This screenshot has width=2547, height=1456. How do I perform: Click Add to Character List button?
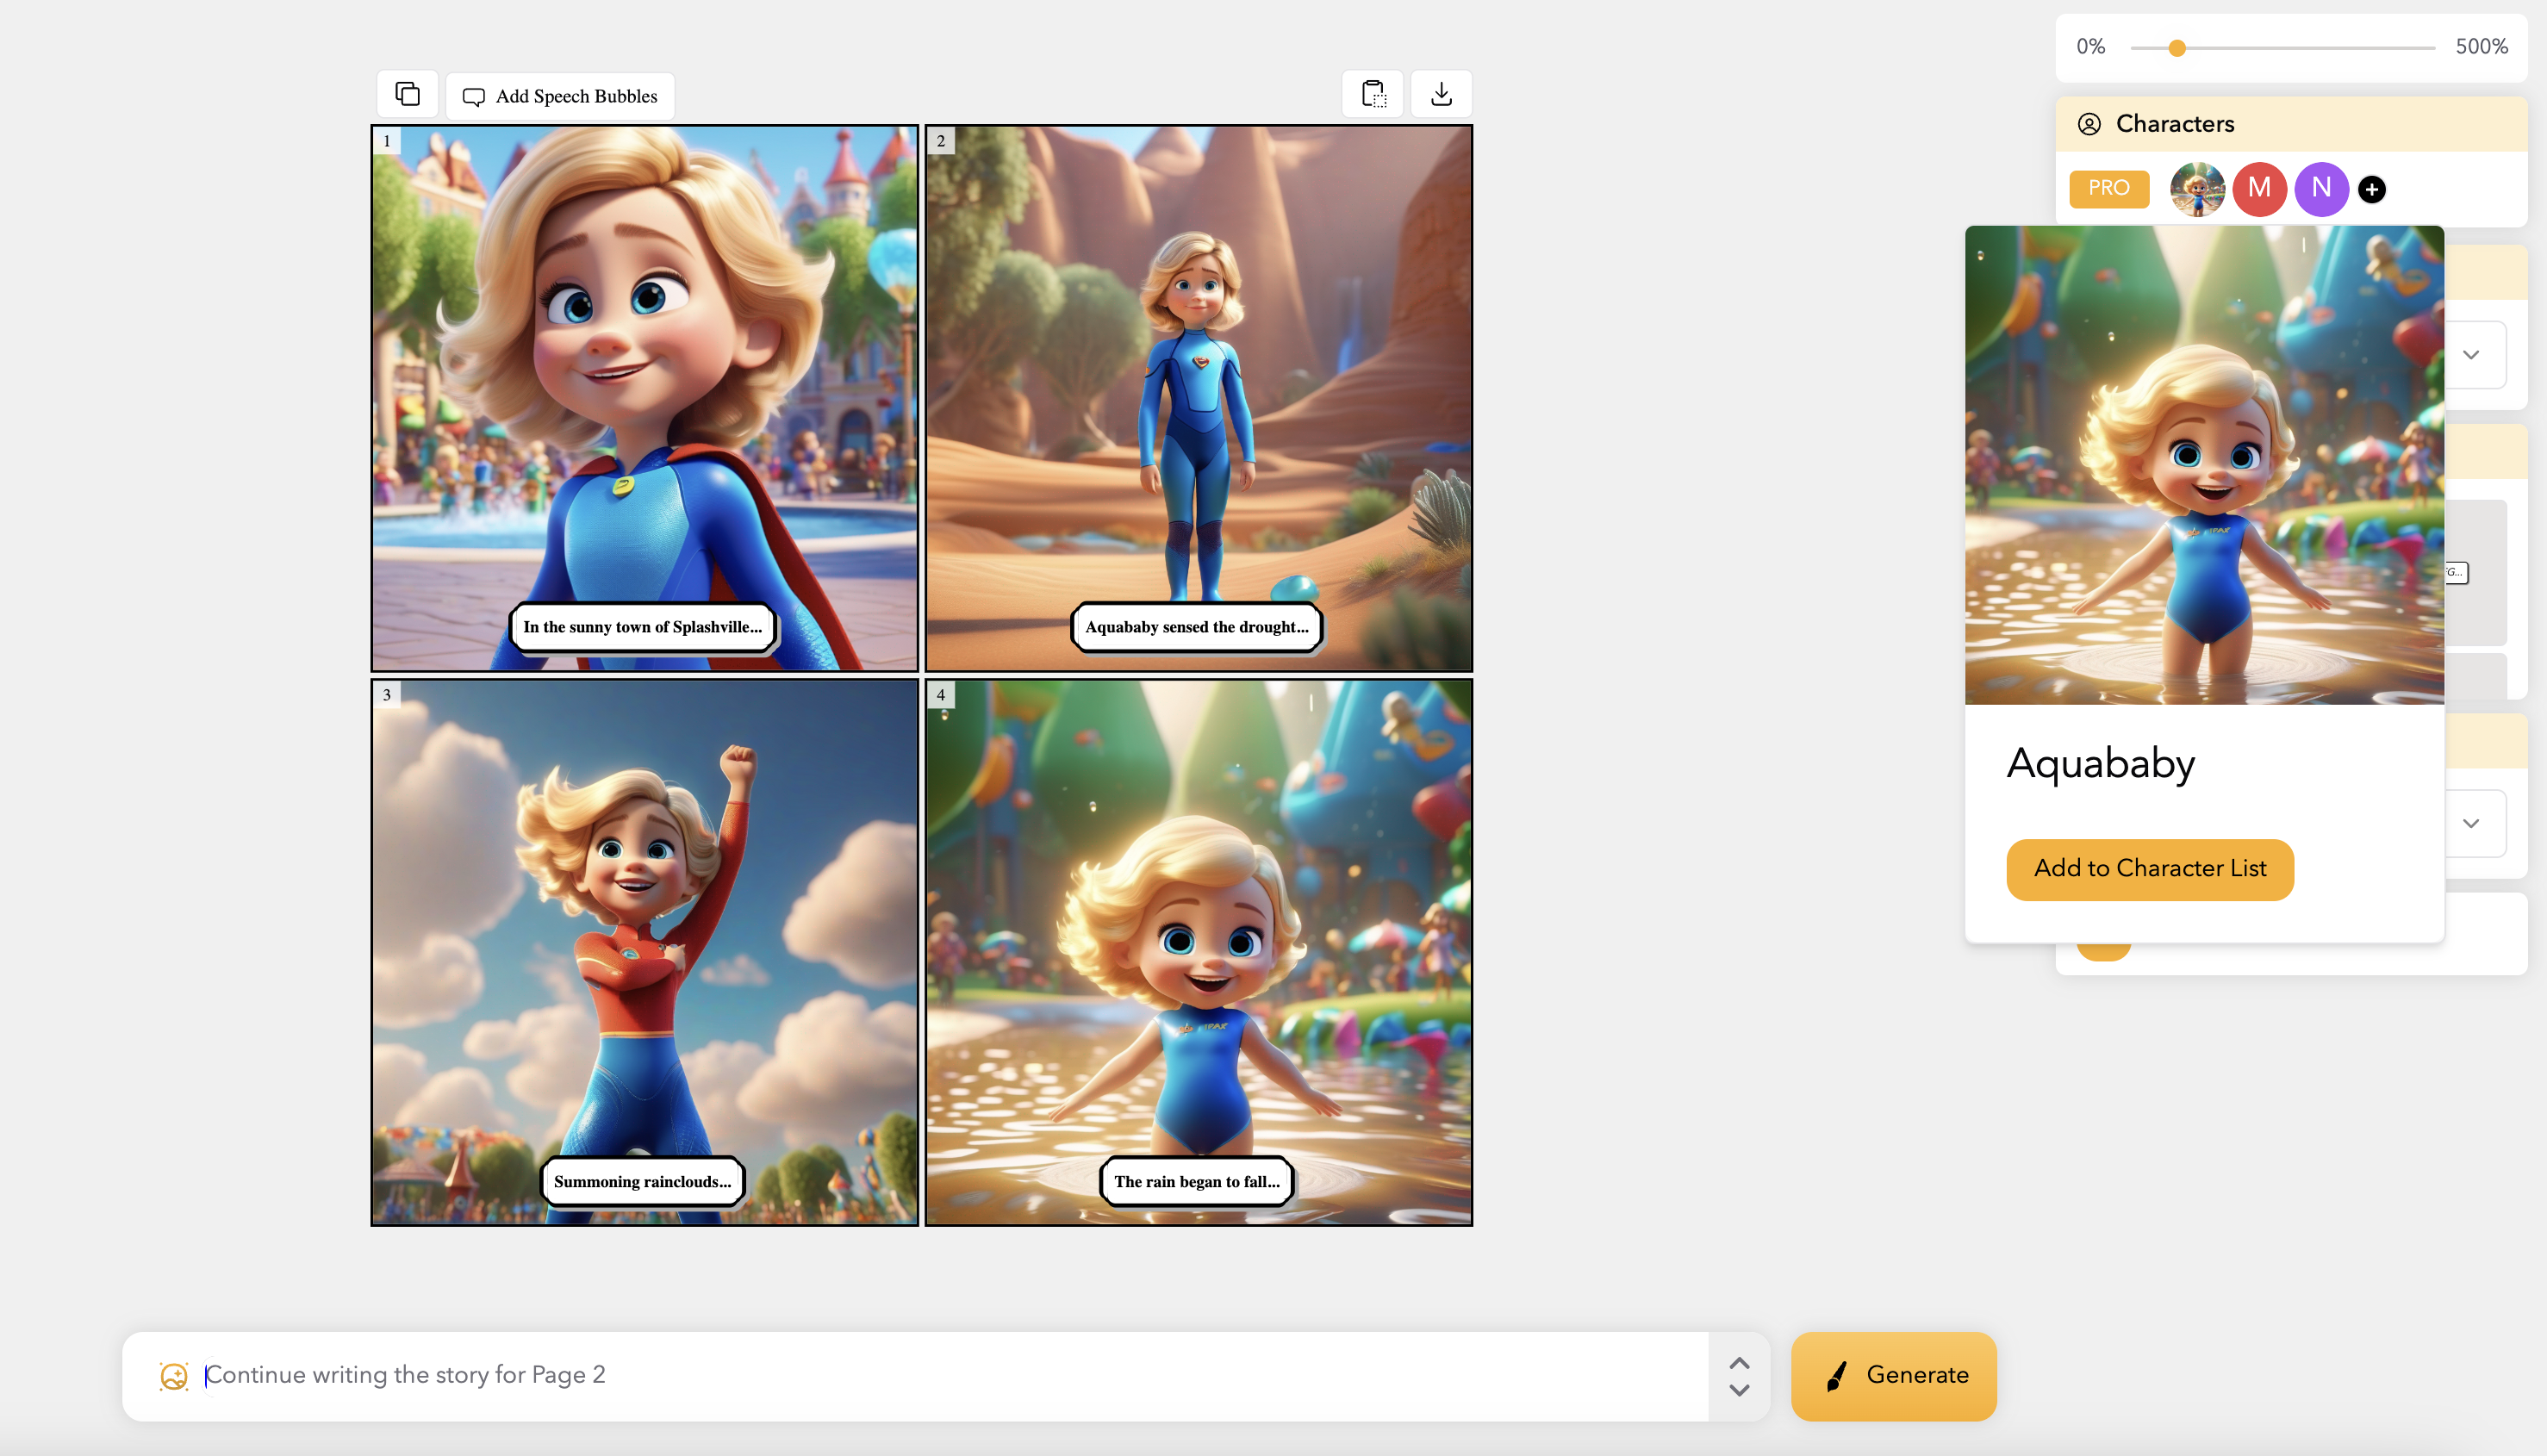(x=2149, y=869)
